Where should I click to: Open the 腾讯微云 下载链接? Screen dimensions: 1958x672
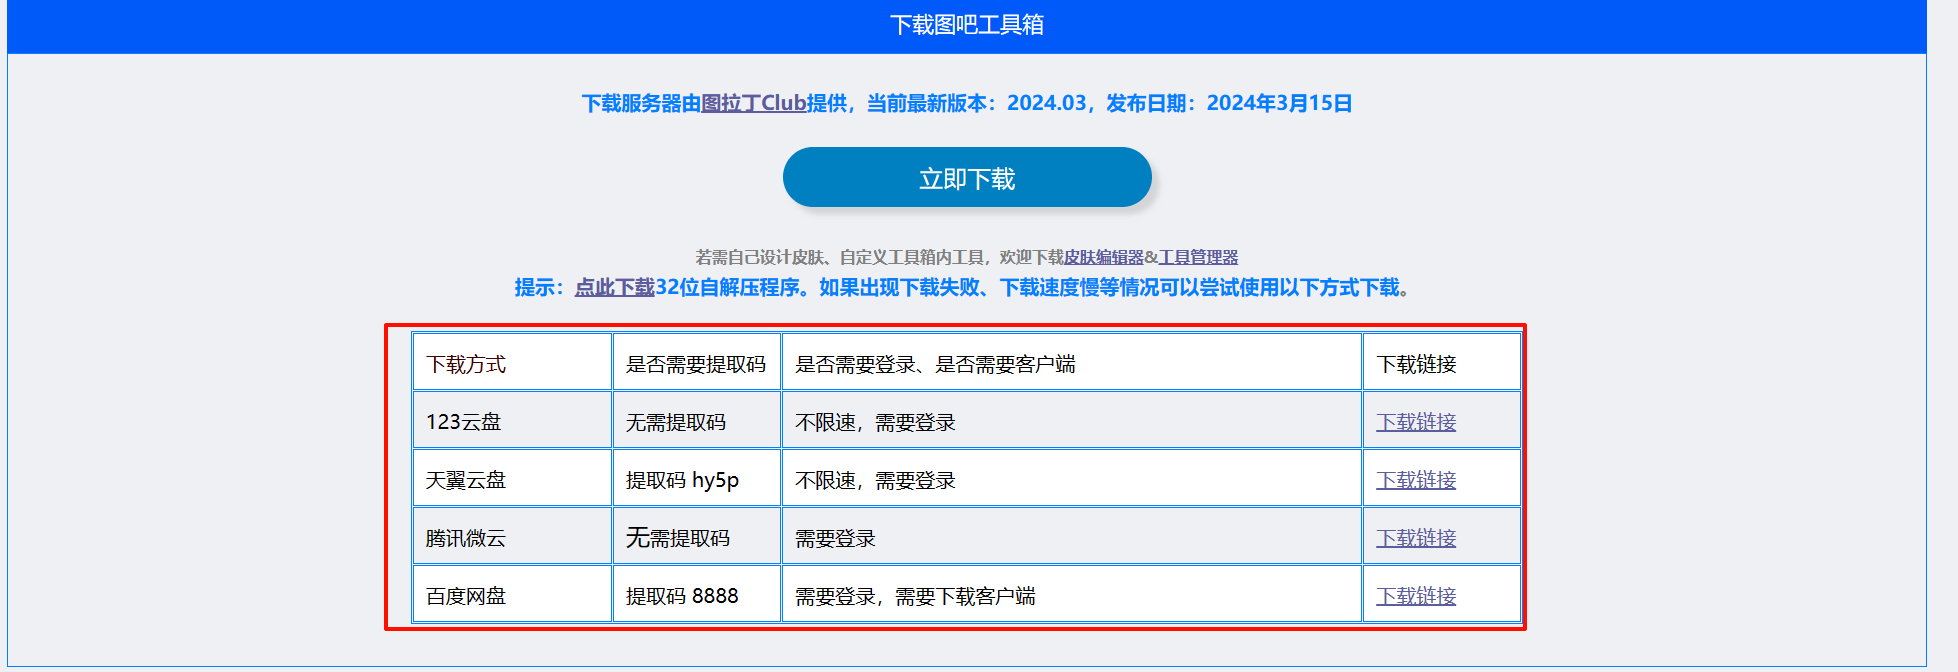tap(1415, 538)
